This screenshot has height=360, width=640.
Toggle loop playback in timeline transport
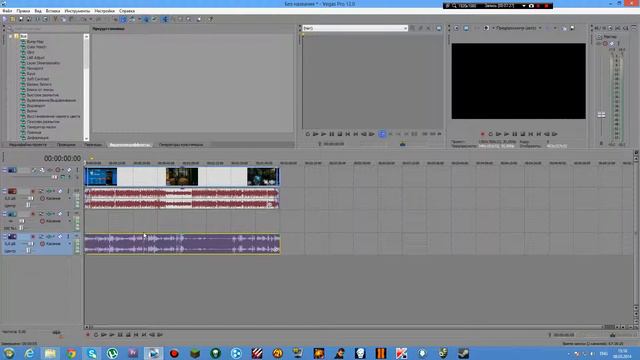click(96, 335)
